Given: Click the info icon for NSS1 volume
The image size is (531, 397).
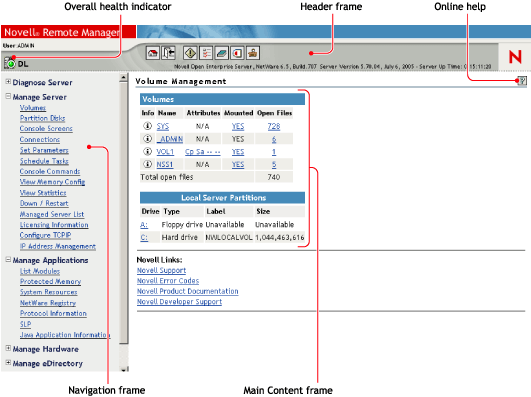Looking at the screenshot, I should tap(147, 164).
